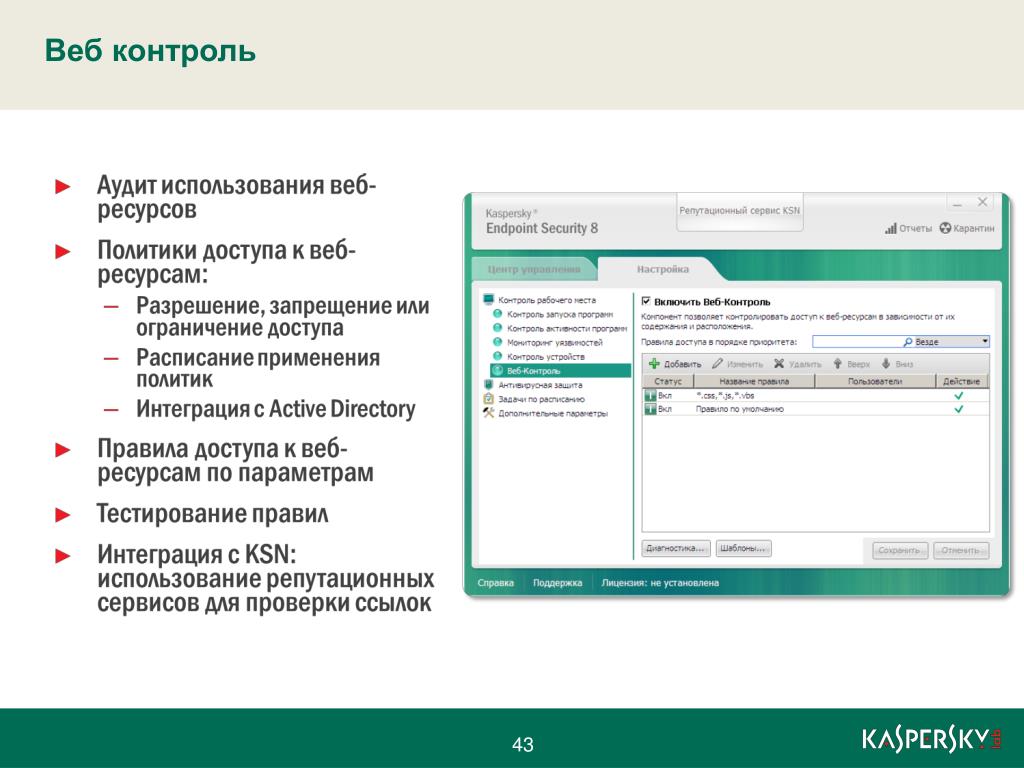
Task: Click the Дополнительные параметры tools icon
Action: coord(488,413)
